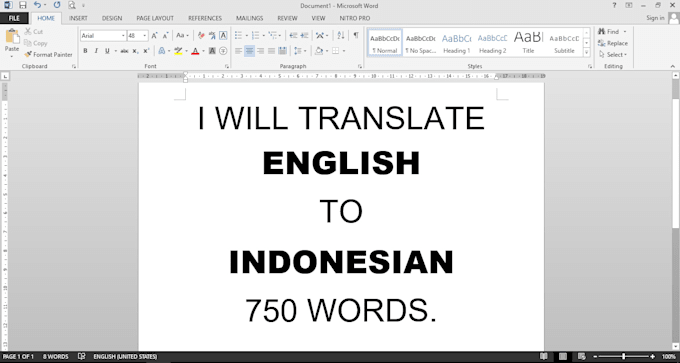This screenshot has height=363, width=680.
Task: Toggle underline formatting
Action: [x=107, y=51]
